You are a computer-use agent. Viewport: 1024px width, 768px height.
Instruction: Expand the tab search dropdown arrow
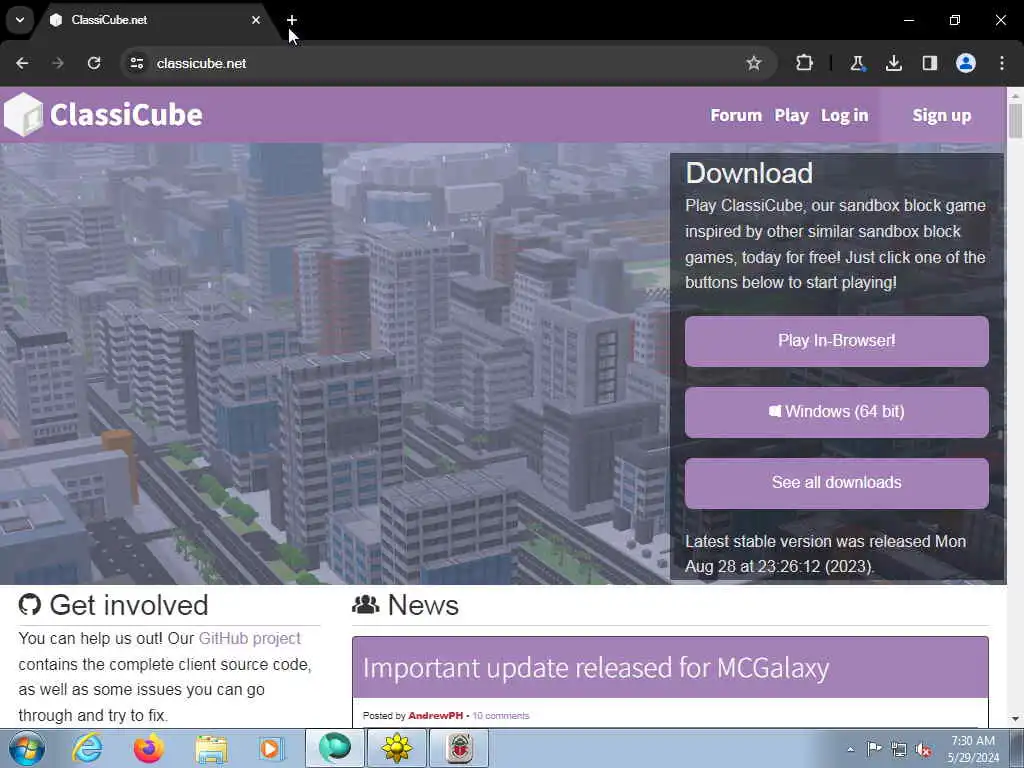20,20
